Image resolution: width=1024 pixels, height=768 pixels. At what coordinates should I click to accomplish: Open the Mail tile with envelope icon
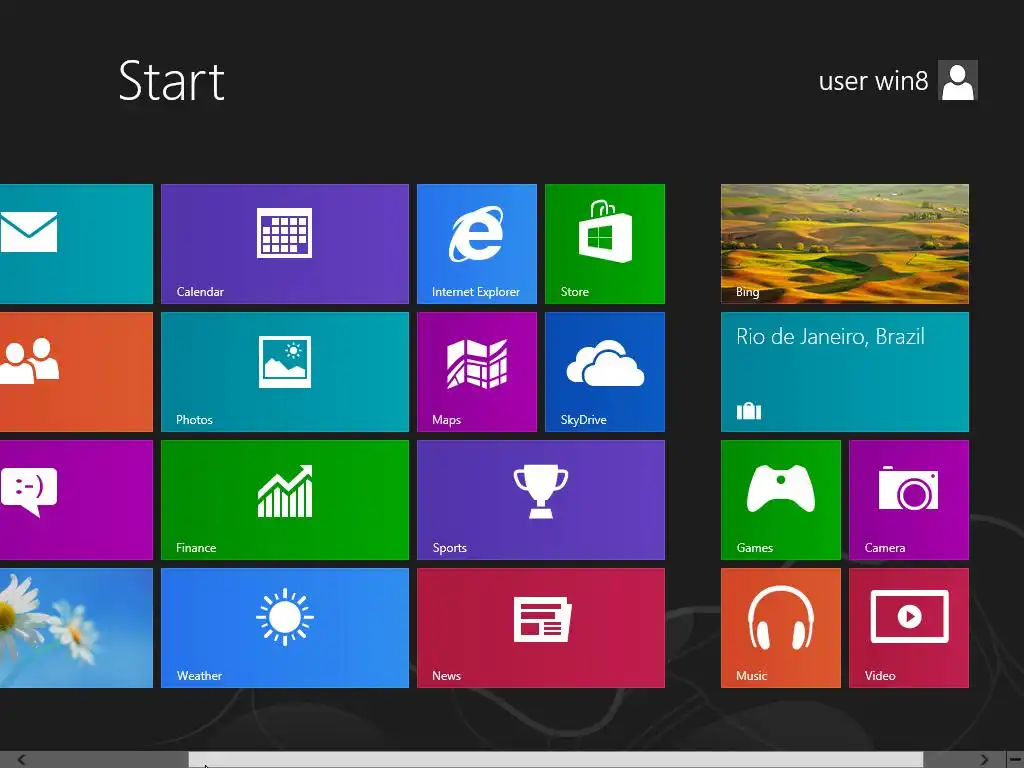(x=76, y=244)
